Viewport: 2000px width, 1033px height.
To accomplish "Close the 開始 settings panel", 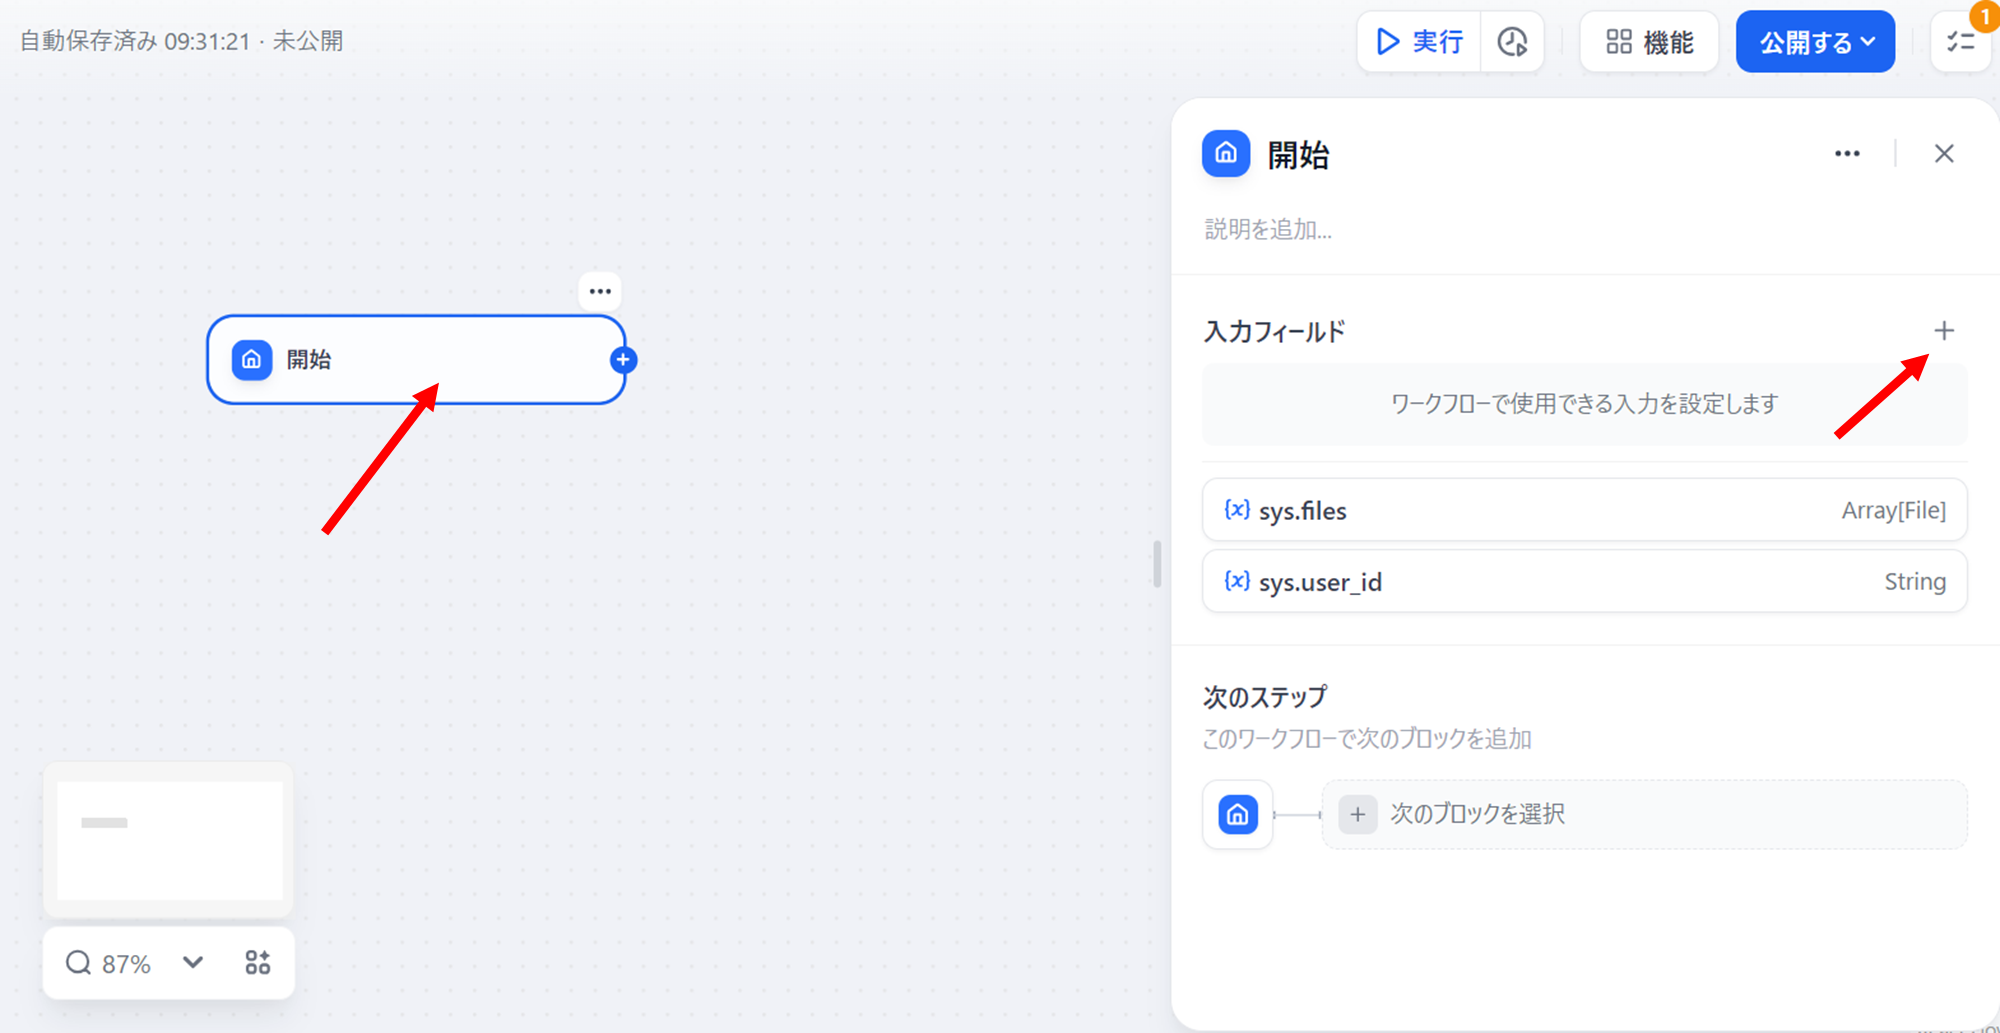I will pyautogui.click(x=1943, y=154).
